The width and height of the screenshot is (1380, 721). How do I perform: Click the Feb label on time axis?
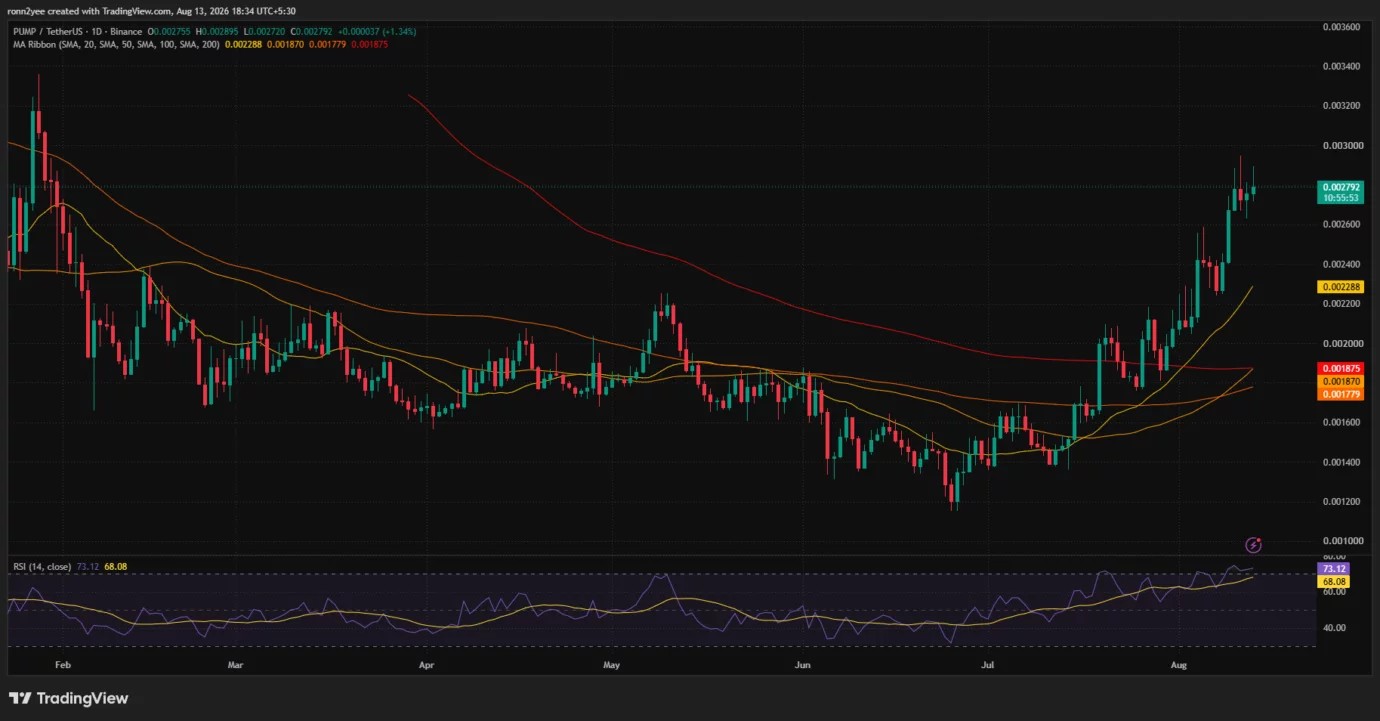64,664
